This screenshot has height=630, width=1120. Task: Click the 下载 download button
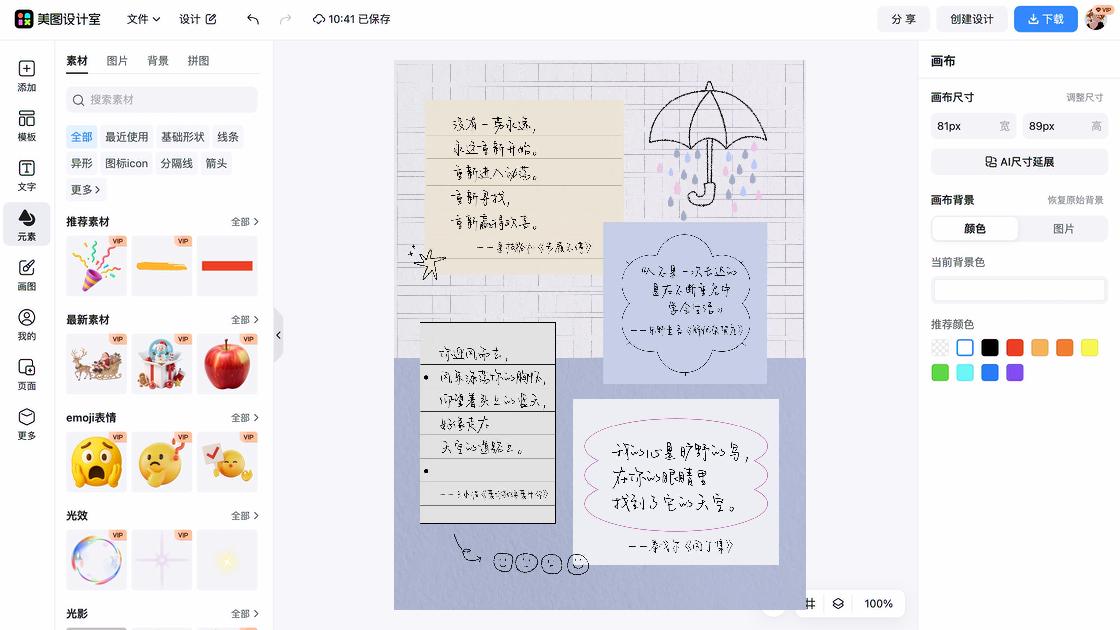1046,19
